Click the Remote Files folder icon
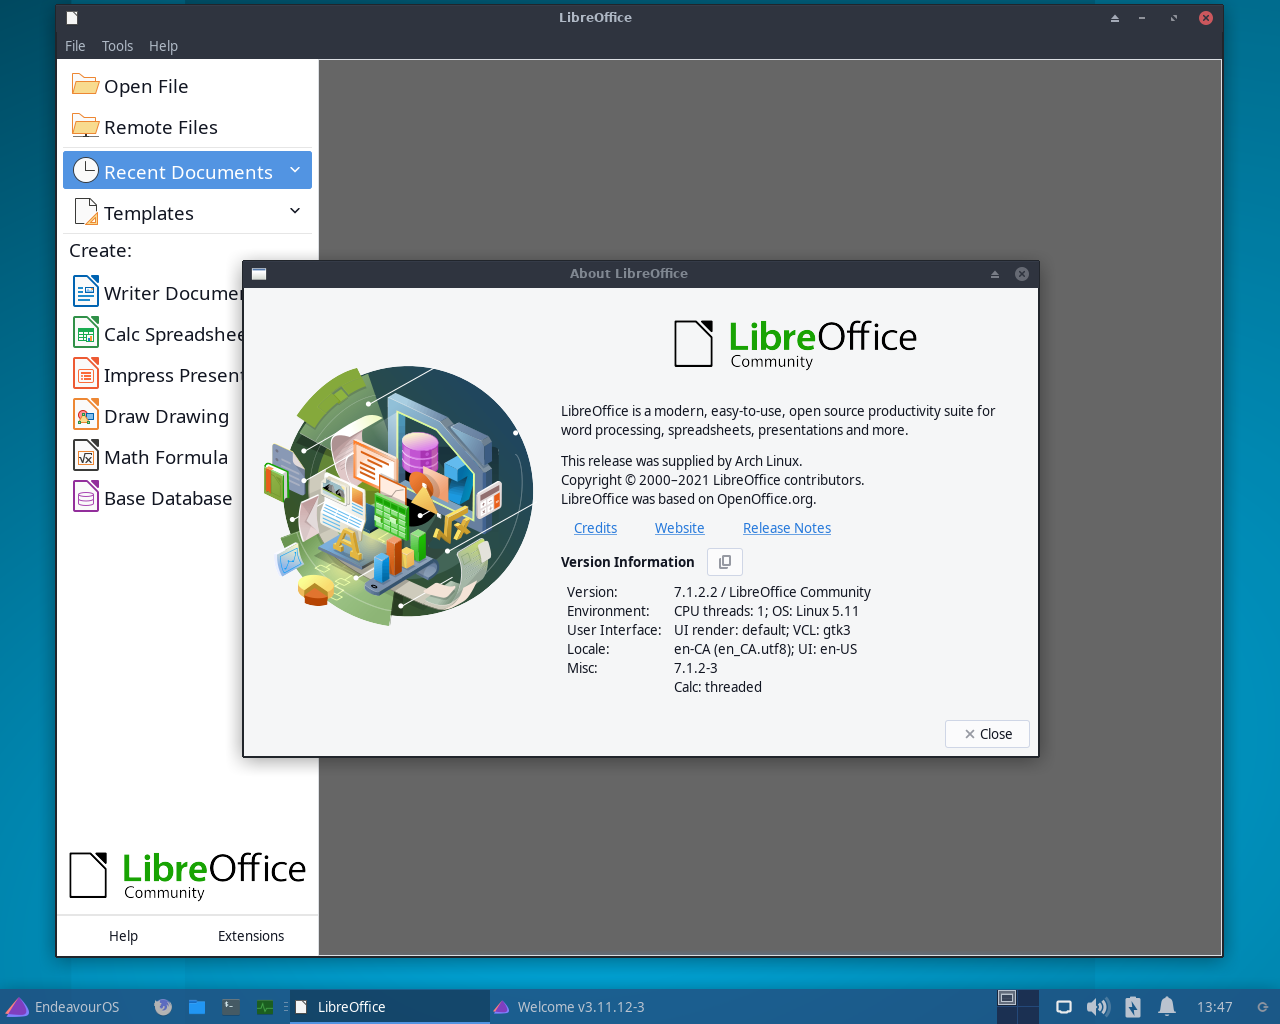 point(85,126)
